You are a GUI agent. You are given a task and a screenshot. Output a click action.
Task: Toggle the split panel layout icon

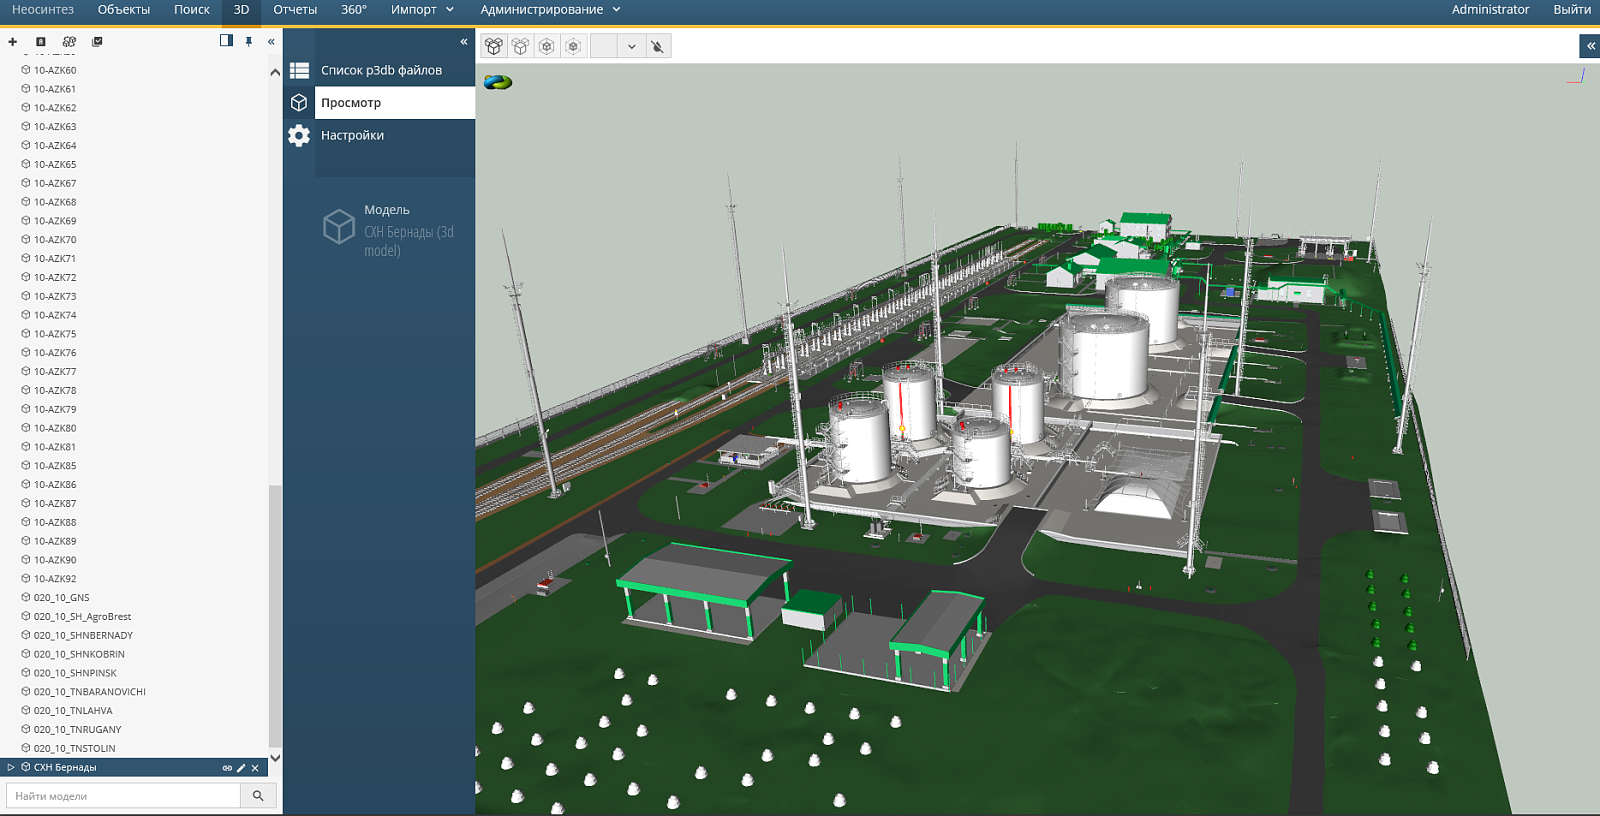coord(226,41)
